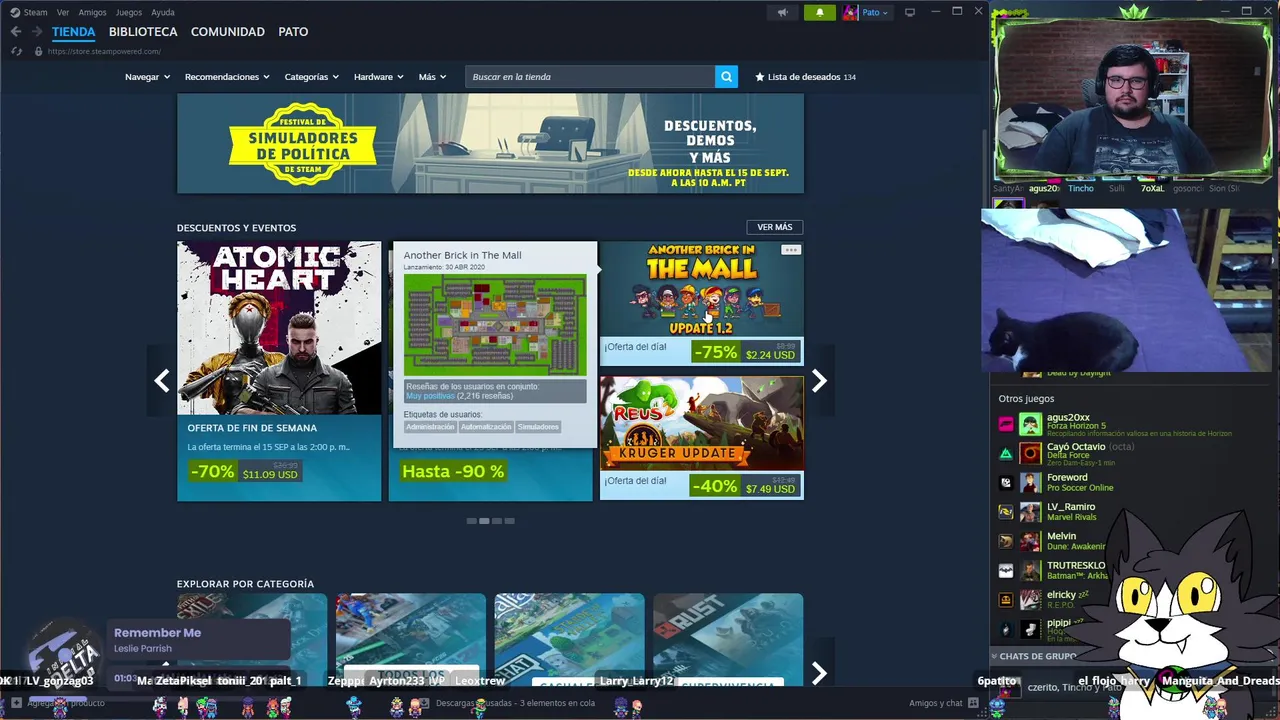Viewport: 1280px width, 720px height.
Task: Click the store search magnifier button
Action: pyautogui.click(x=726, y=76)
